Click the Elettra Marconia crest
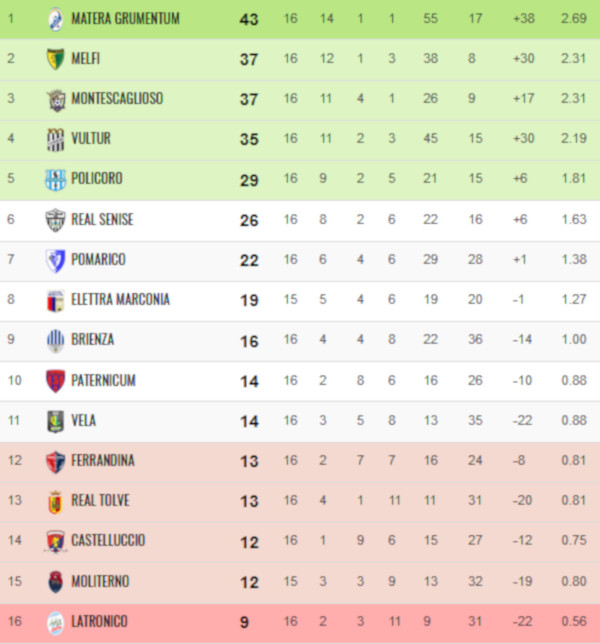 tap(55, 301)
